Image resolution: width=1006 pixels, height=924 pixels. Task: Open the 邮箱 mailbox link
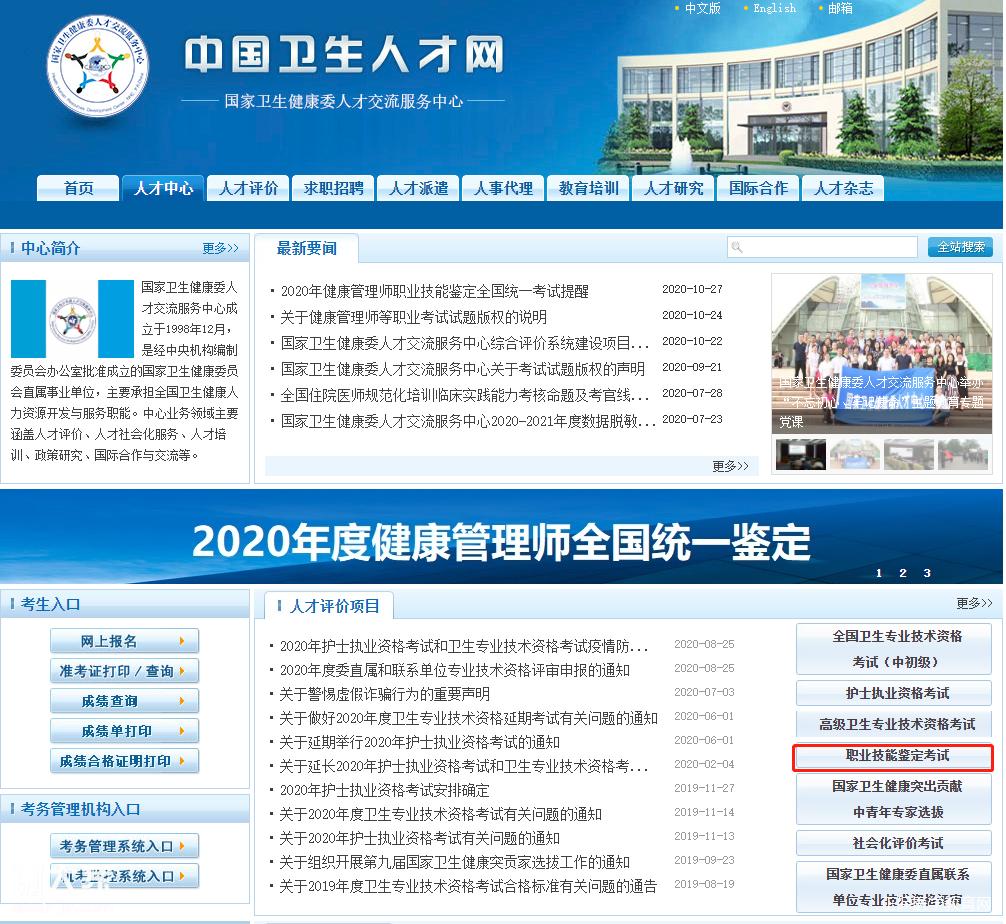click(x=840, y=8)
